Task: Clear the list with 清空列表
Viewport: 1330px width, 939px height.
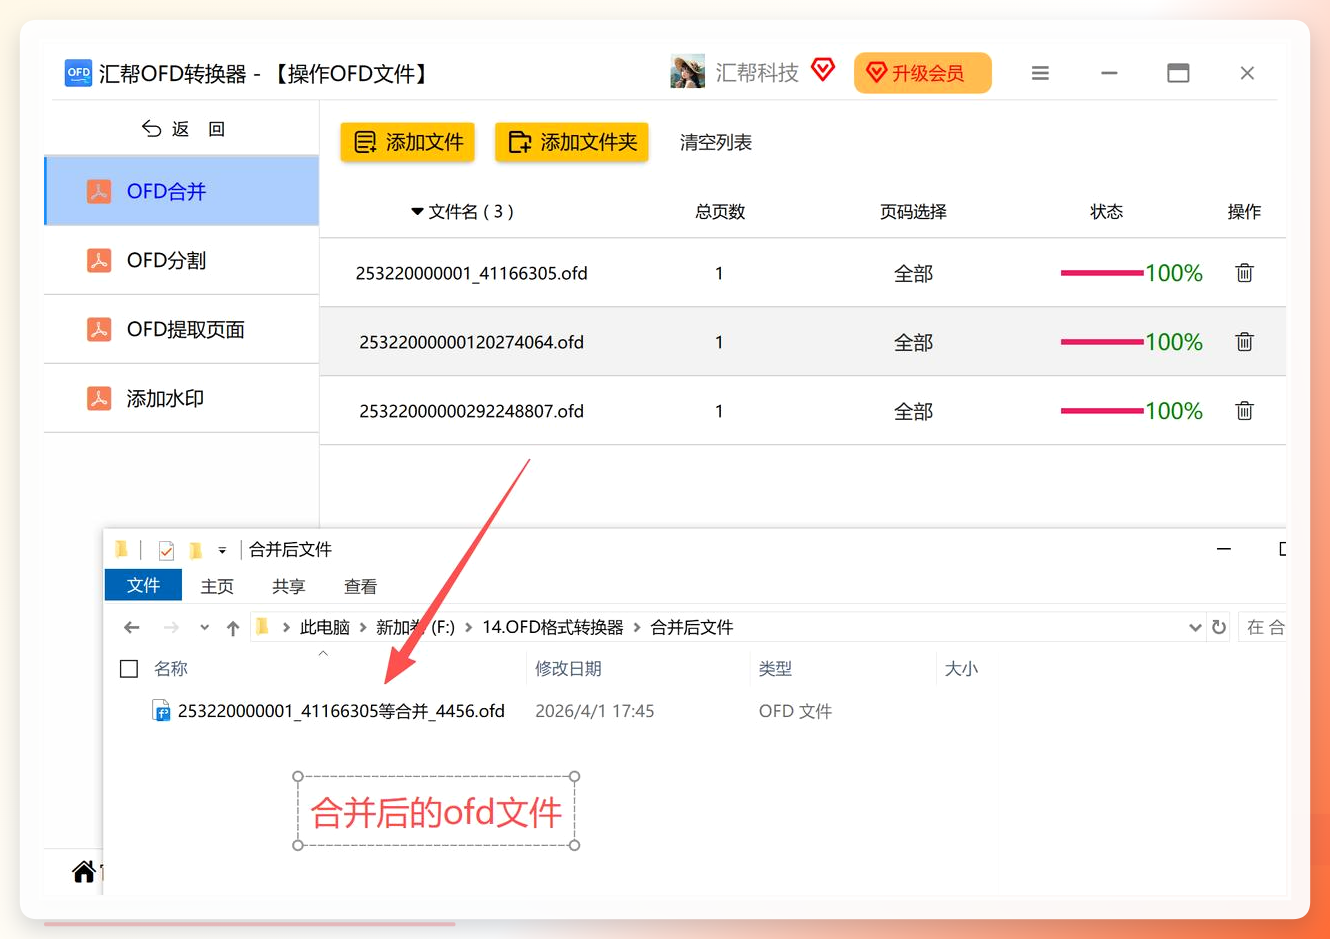Action: tap(716, 143)
